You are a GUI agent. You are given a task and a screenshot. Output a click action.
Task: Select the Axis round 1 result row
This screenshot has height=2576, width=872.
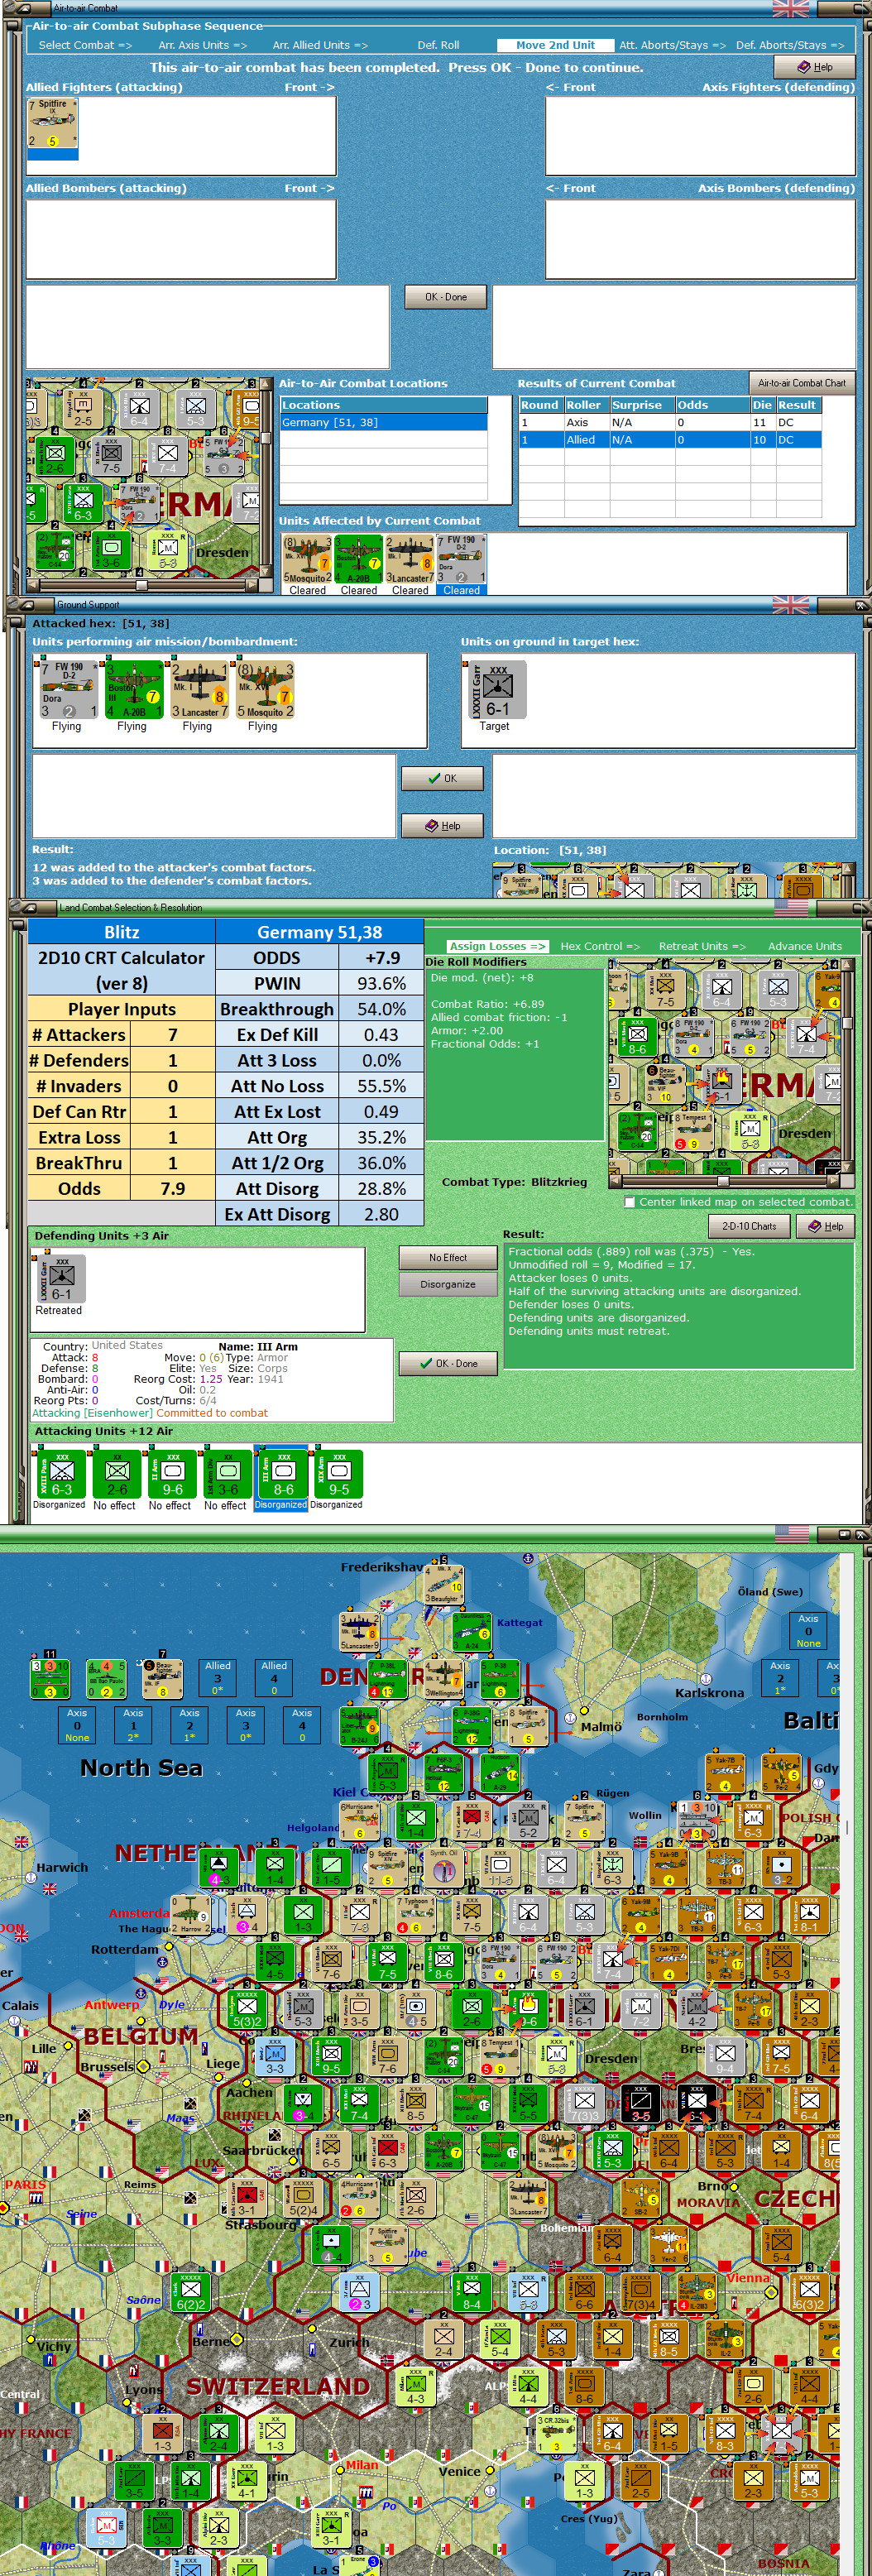(x=670, y=422)
